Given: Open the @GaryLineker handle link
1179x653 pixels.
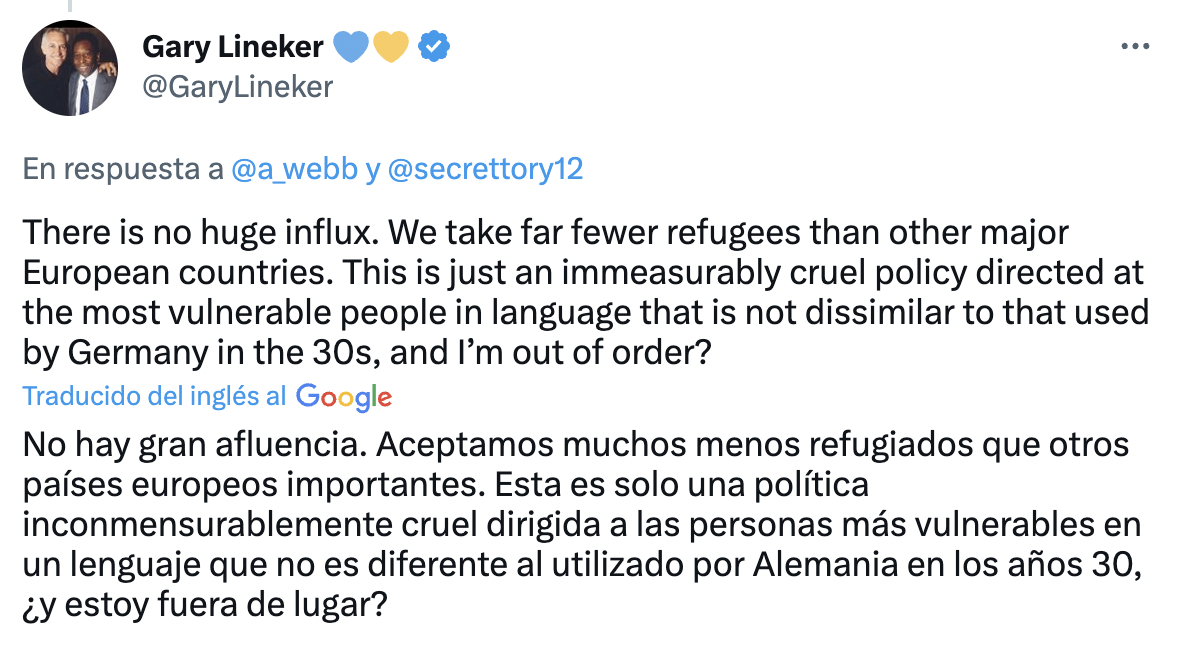Looking at the screenshot, I should tap(237, 87).
